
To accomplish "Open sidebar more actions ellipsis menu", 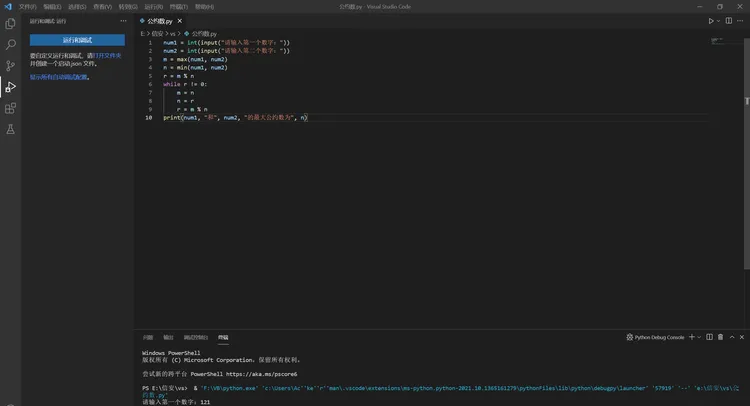I will click(123, 21).
